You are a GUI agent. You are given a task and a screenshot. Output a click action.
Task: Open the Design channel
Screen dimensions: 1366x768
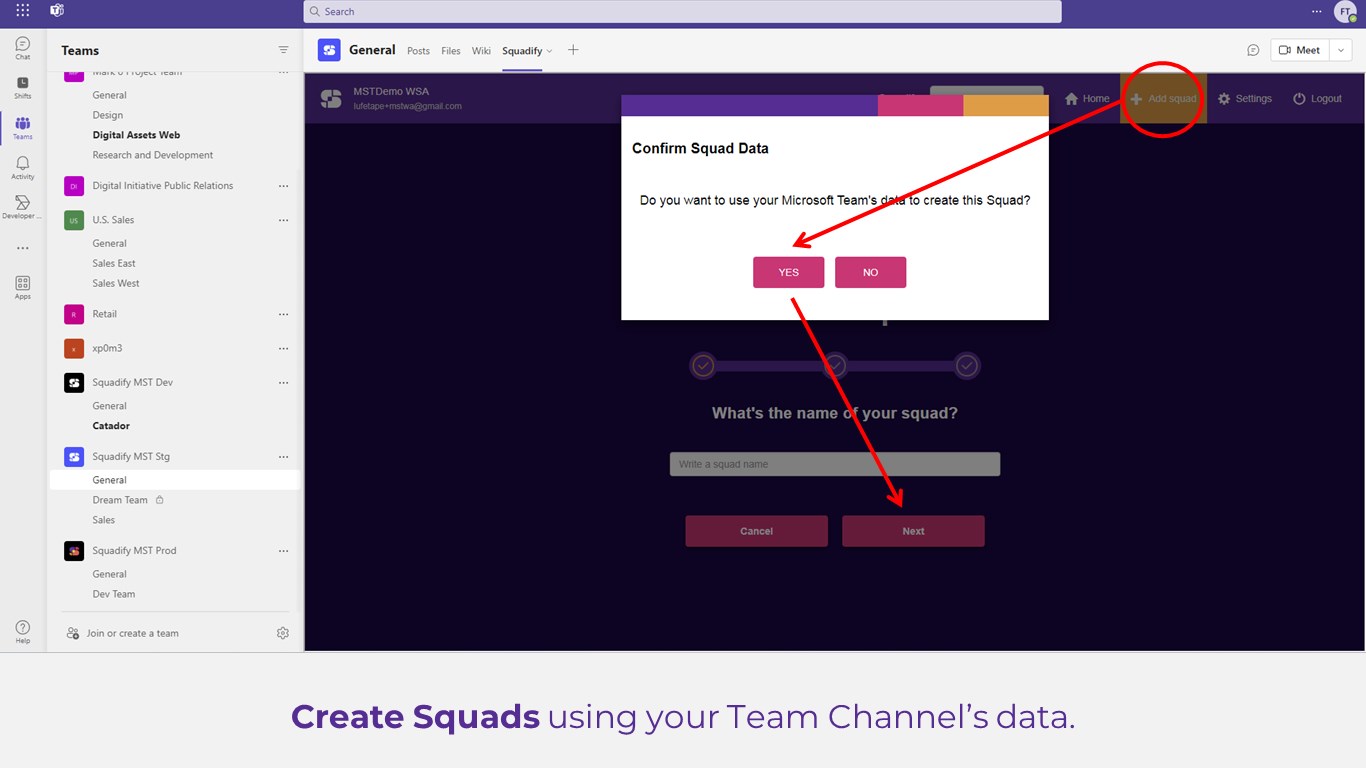pos(108,115)
